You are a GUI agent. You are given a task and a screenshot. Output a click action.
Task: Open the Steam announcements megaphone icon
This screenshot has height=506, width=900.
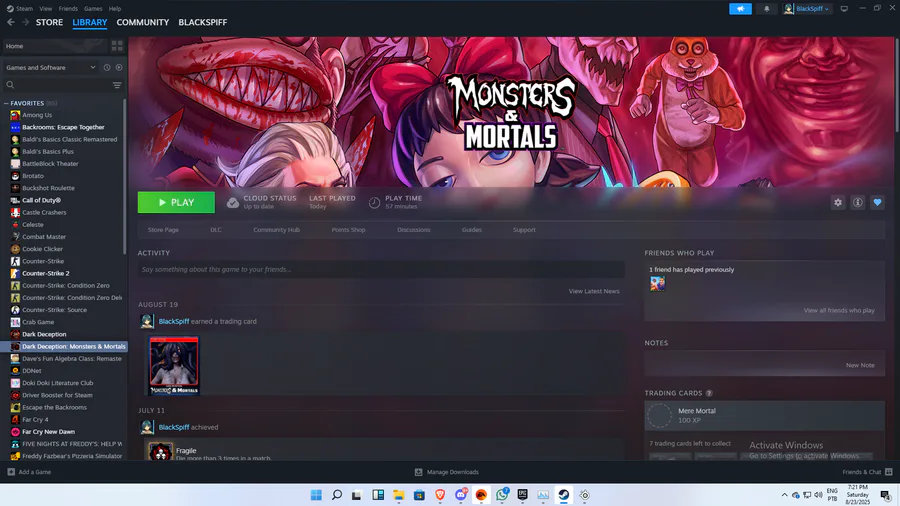pyautogui.click(x=740, y=9)
